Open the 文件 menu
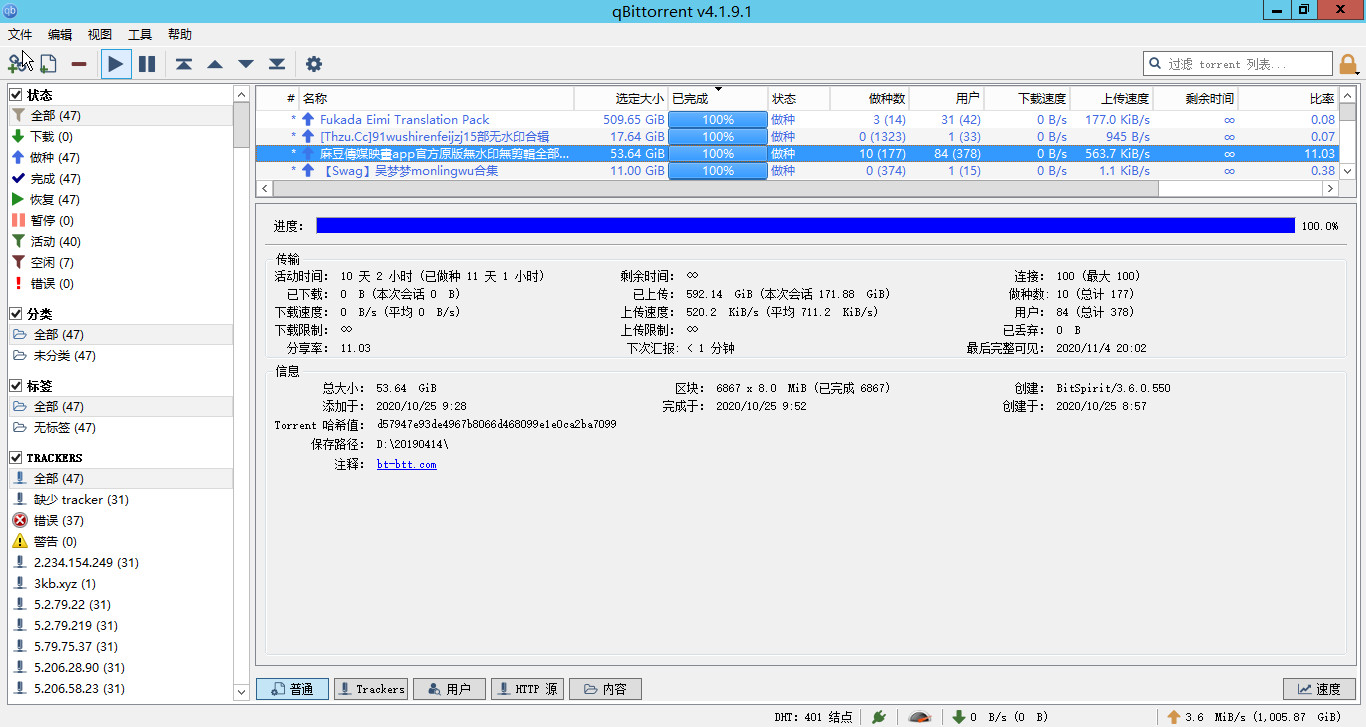This screenshot has width=1366, height=727. click(x=20, y=34)
